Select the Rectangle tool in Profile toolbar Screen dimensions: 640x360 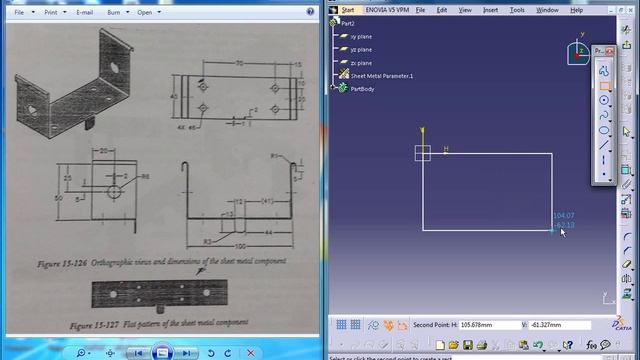(x=604, y=86)
